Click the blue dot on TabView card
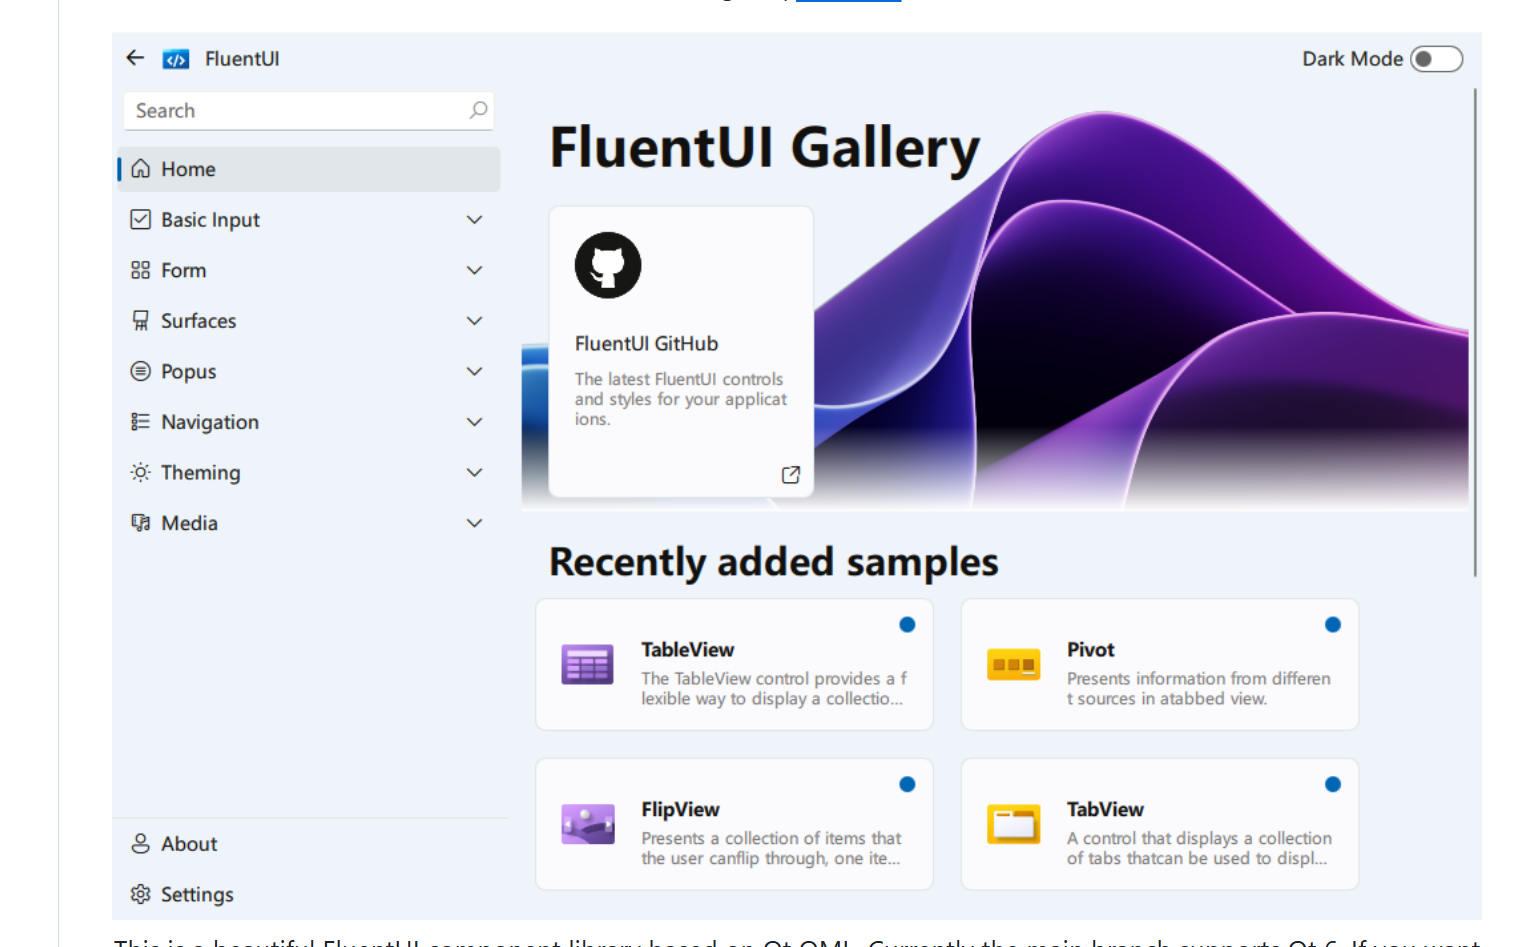The height and width of the screenshot is (947, 1535). tap(1333, 785)
